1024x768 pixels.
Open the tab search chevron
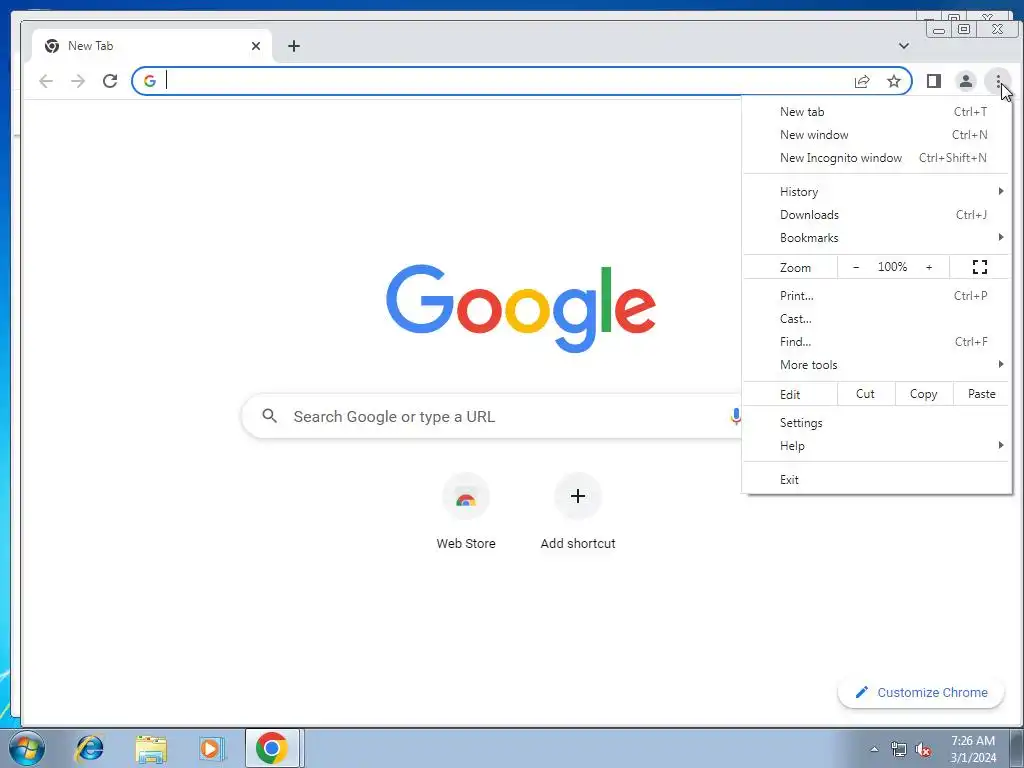click(904, 46)
